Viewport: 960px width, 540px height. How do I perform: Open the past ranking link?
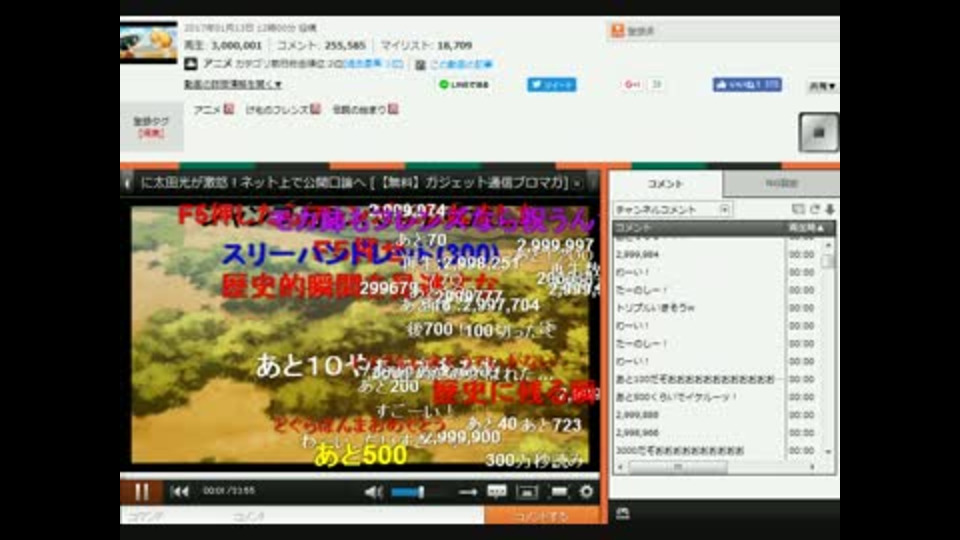click(x=374, y=64)
